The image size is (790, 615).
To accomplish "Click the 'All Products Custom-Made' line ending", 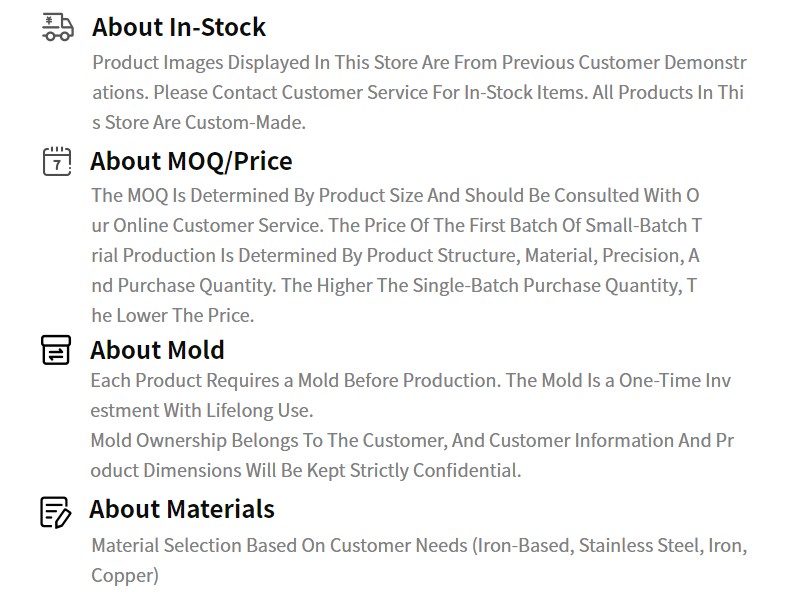I will [x=199, y=123].
